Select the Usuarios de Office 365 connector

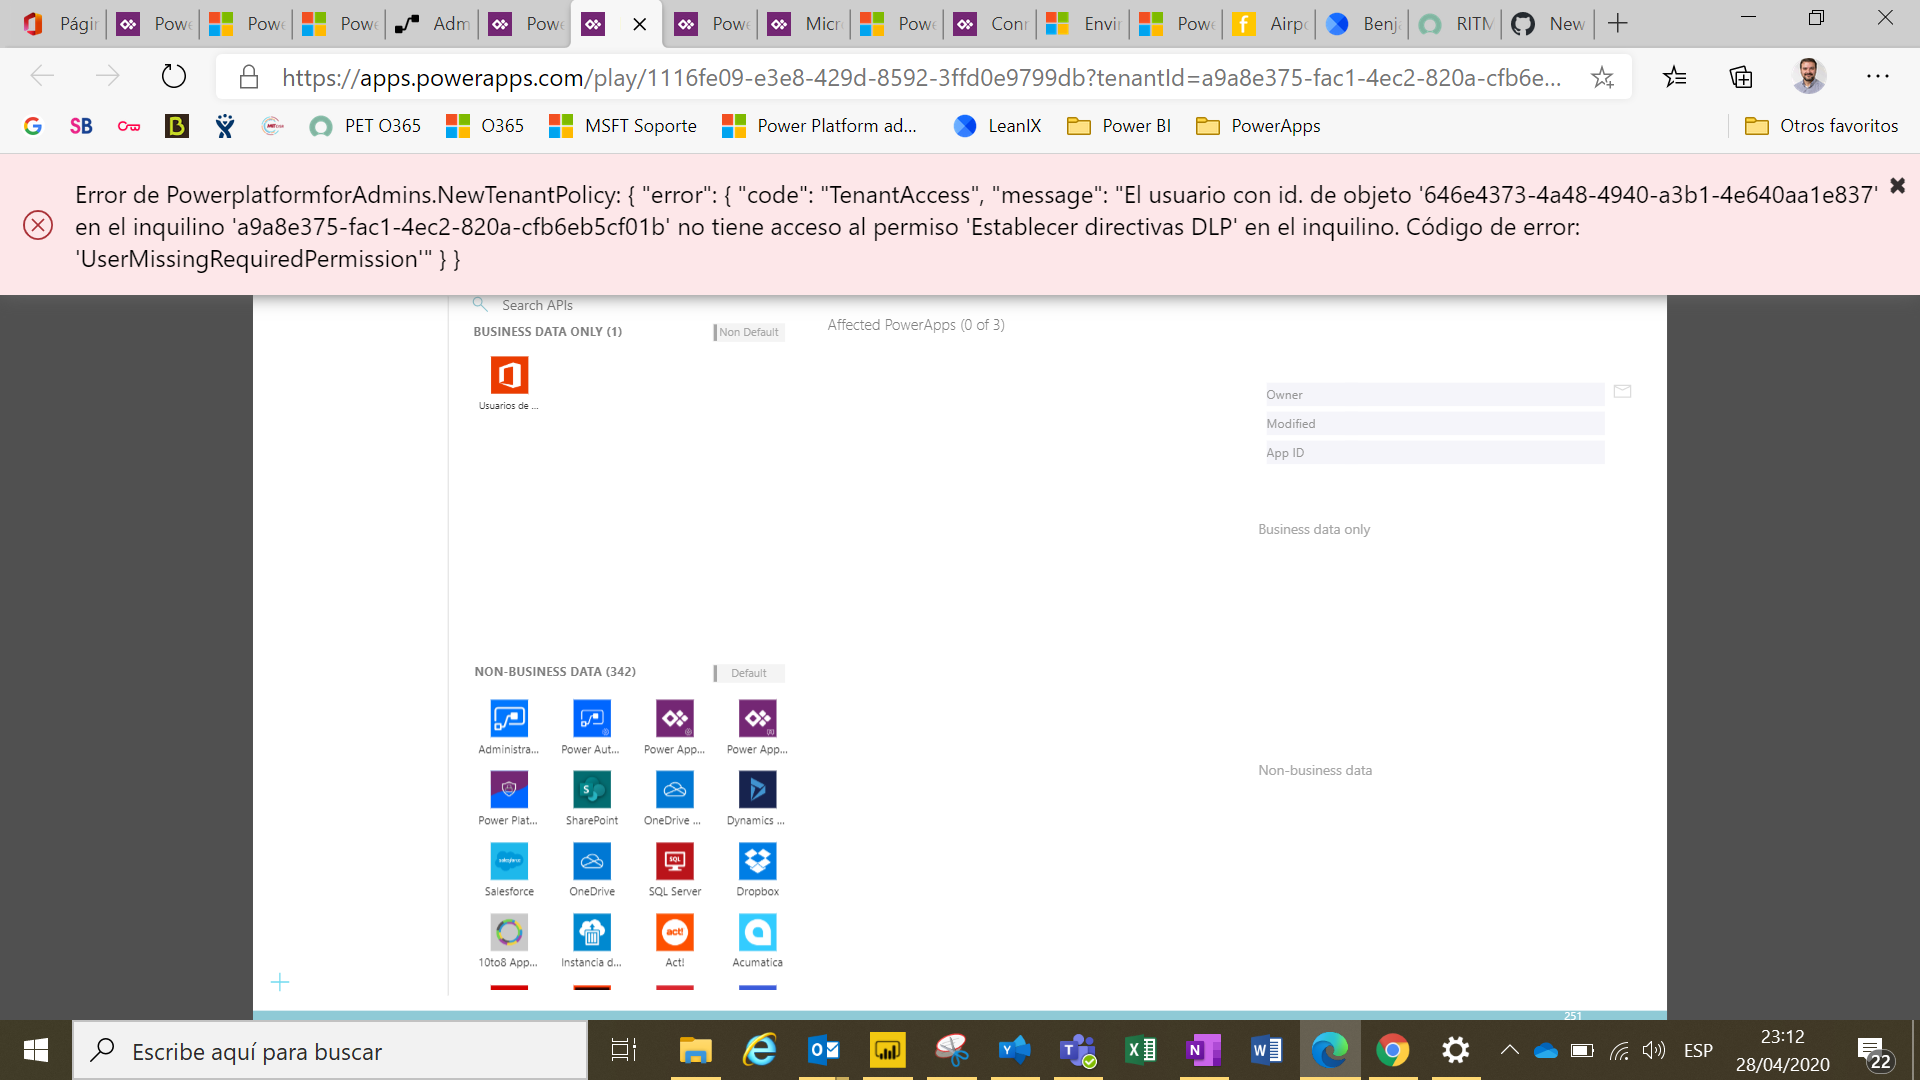pyautogui.click(x=509, y=376)
